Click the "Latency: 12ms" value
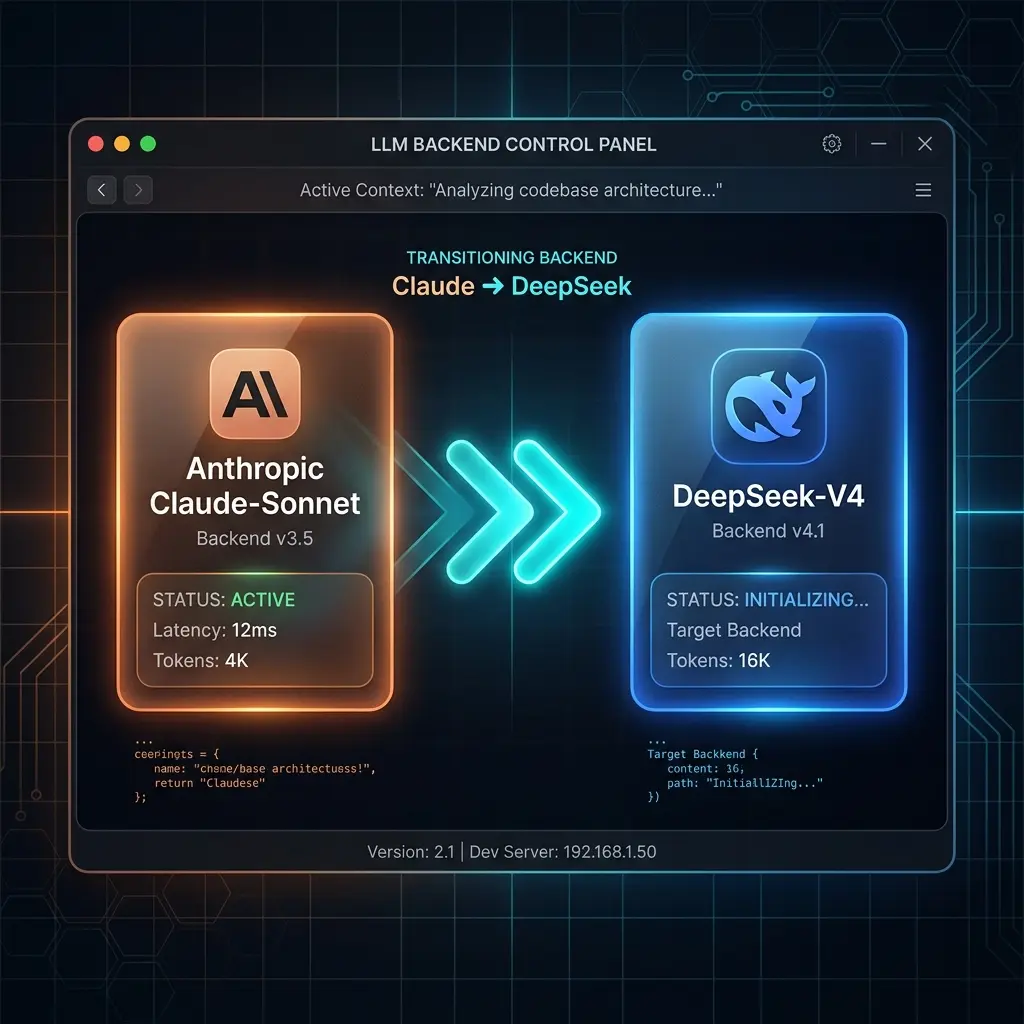The height and width of the screenshot is (1024, 1024). point(215,630)
